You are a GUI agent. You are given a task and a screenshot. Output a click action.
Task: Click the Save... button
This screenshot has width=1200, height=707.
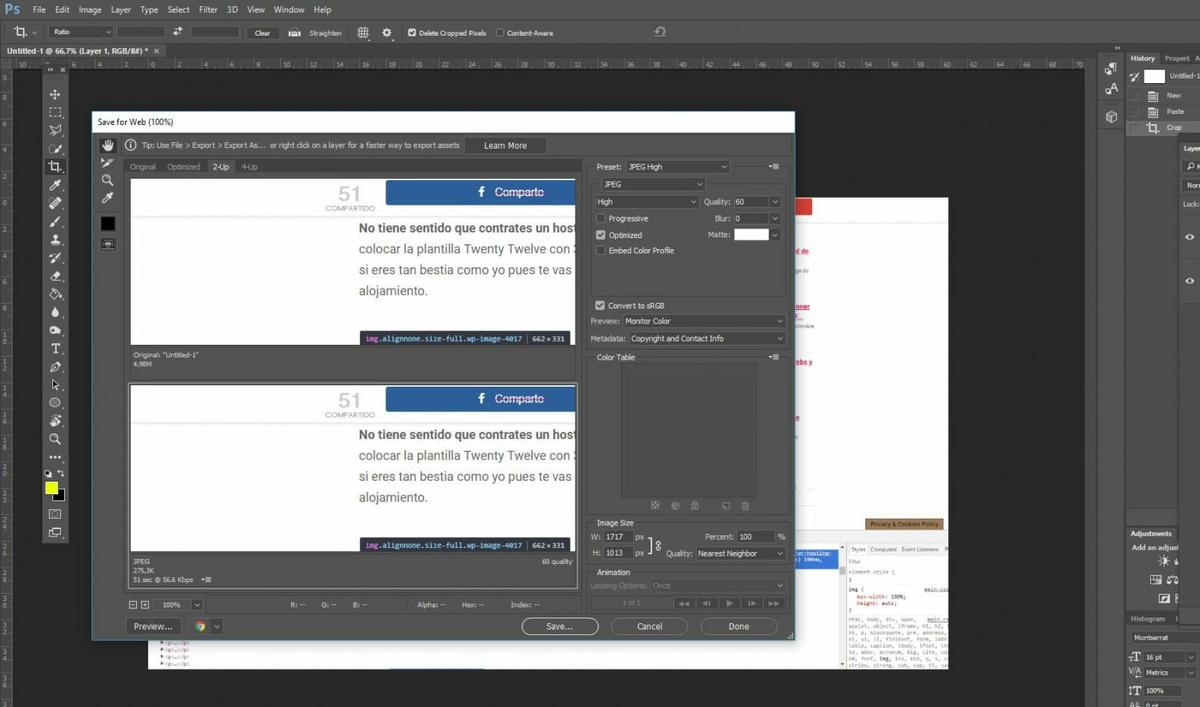tap(559, 626)
